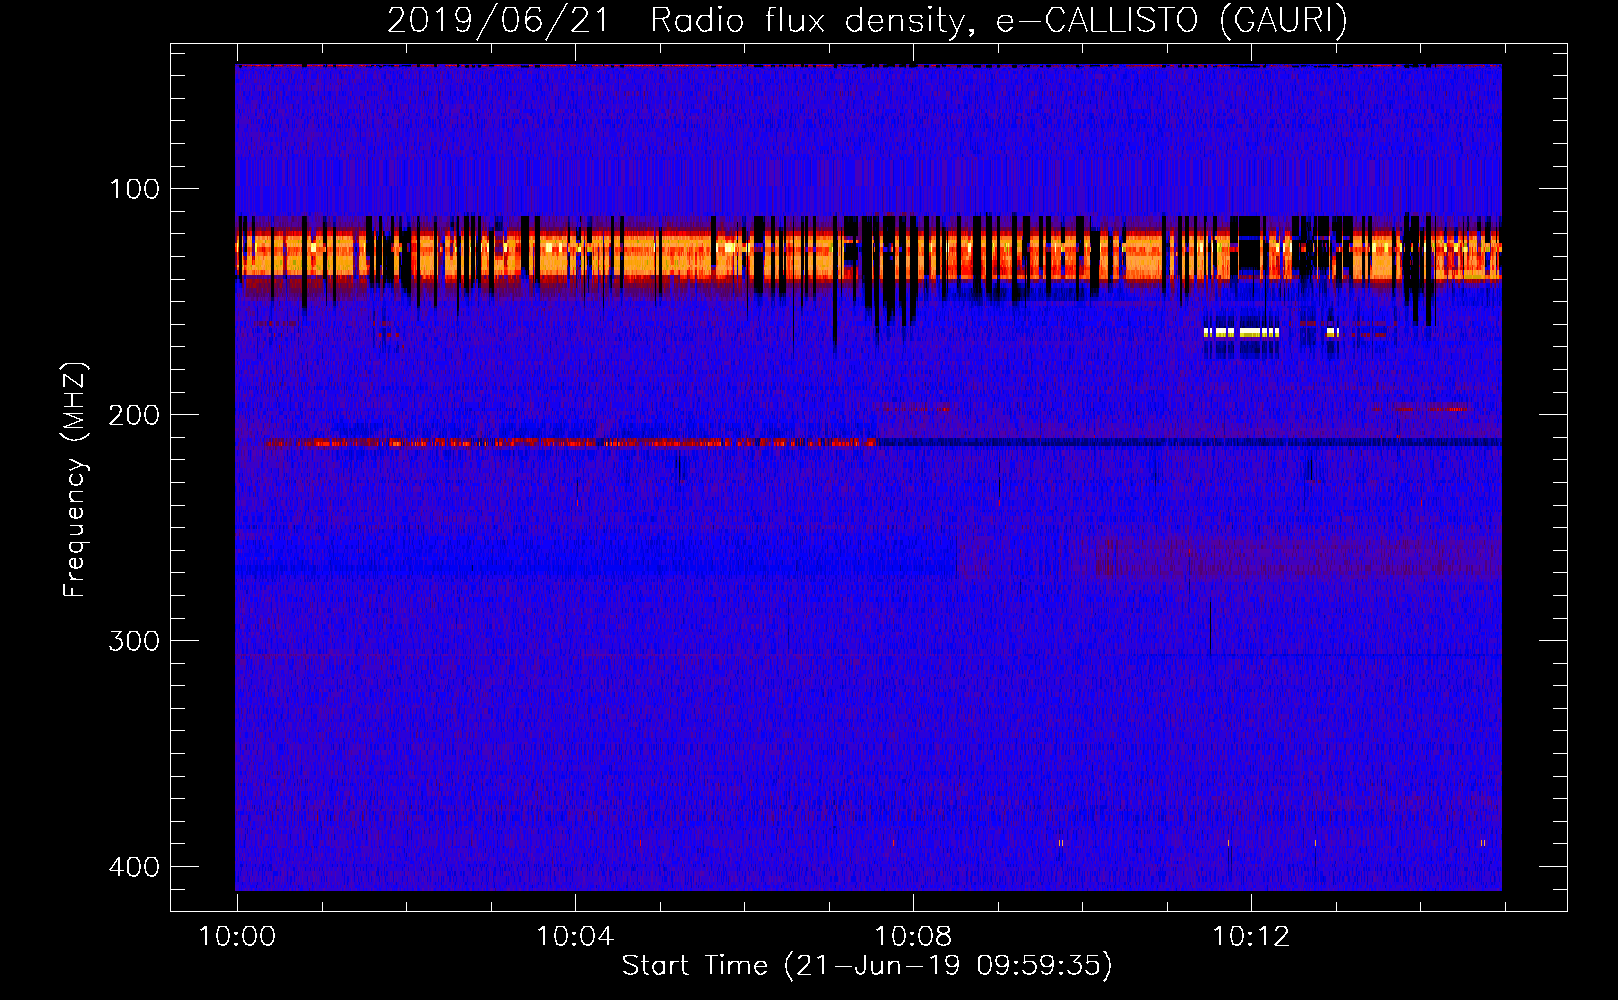Click the '10:04' time tick label
Screen dimensions: 1618x1000
[x=575, y=936]
